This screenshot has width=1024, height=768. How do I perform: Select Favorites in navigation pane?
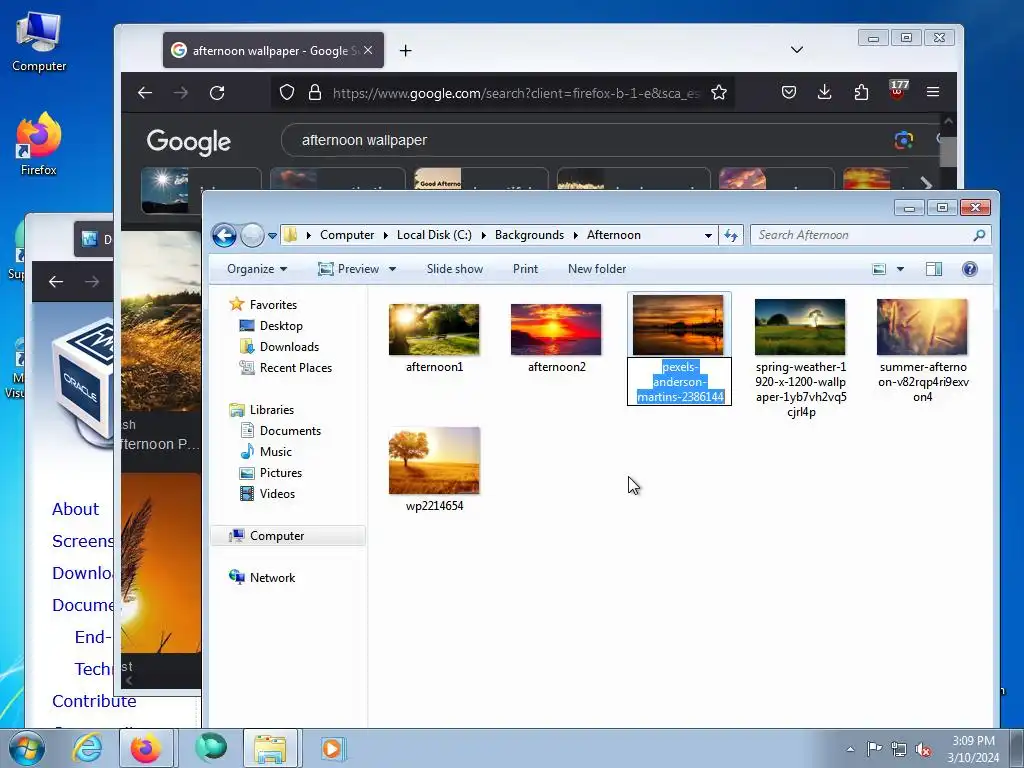tap(263, 305)
